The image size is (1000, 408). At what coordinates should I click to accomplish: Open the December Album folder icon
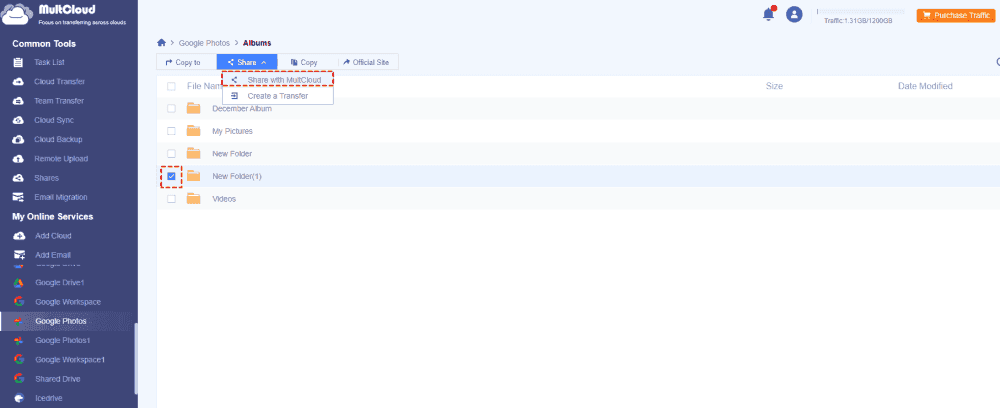193,108
